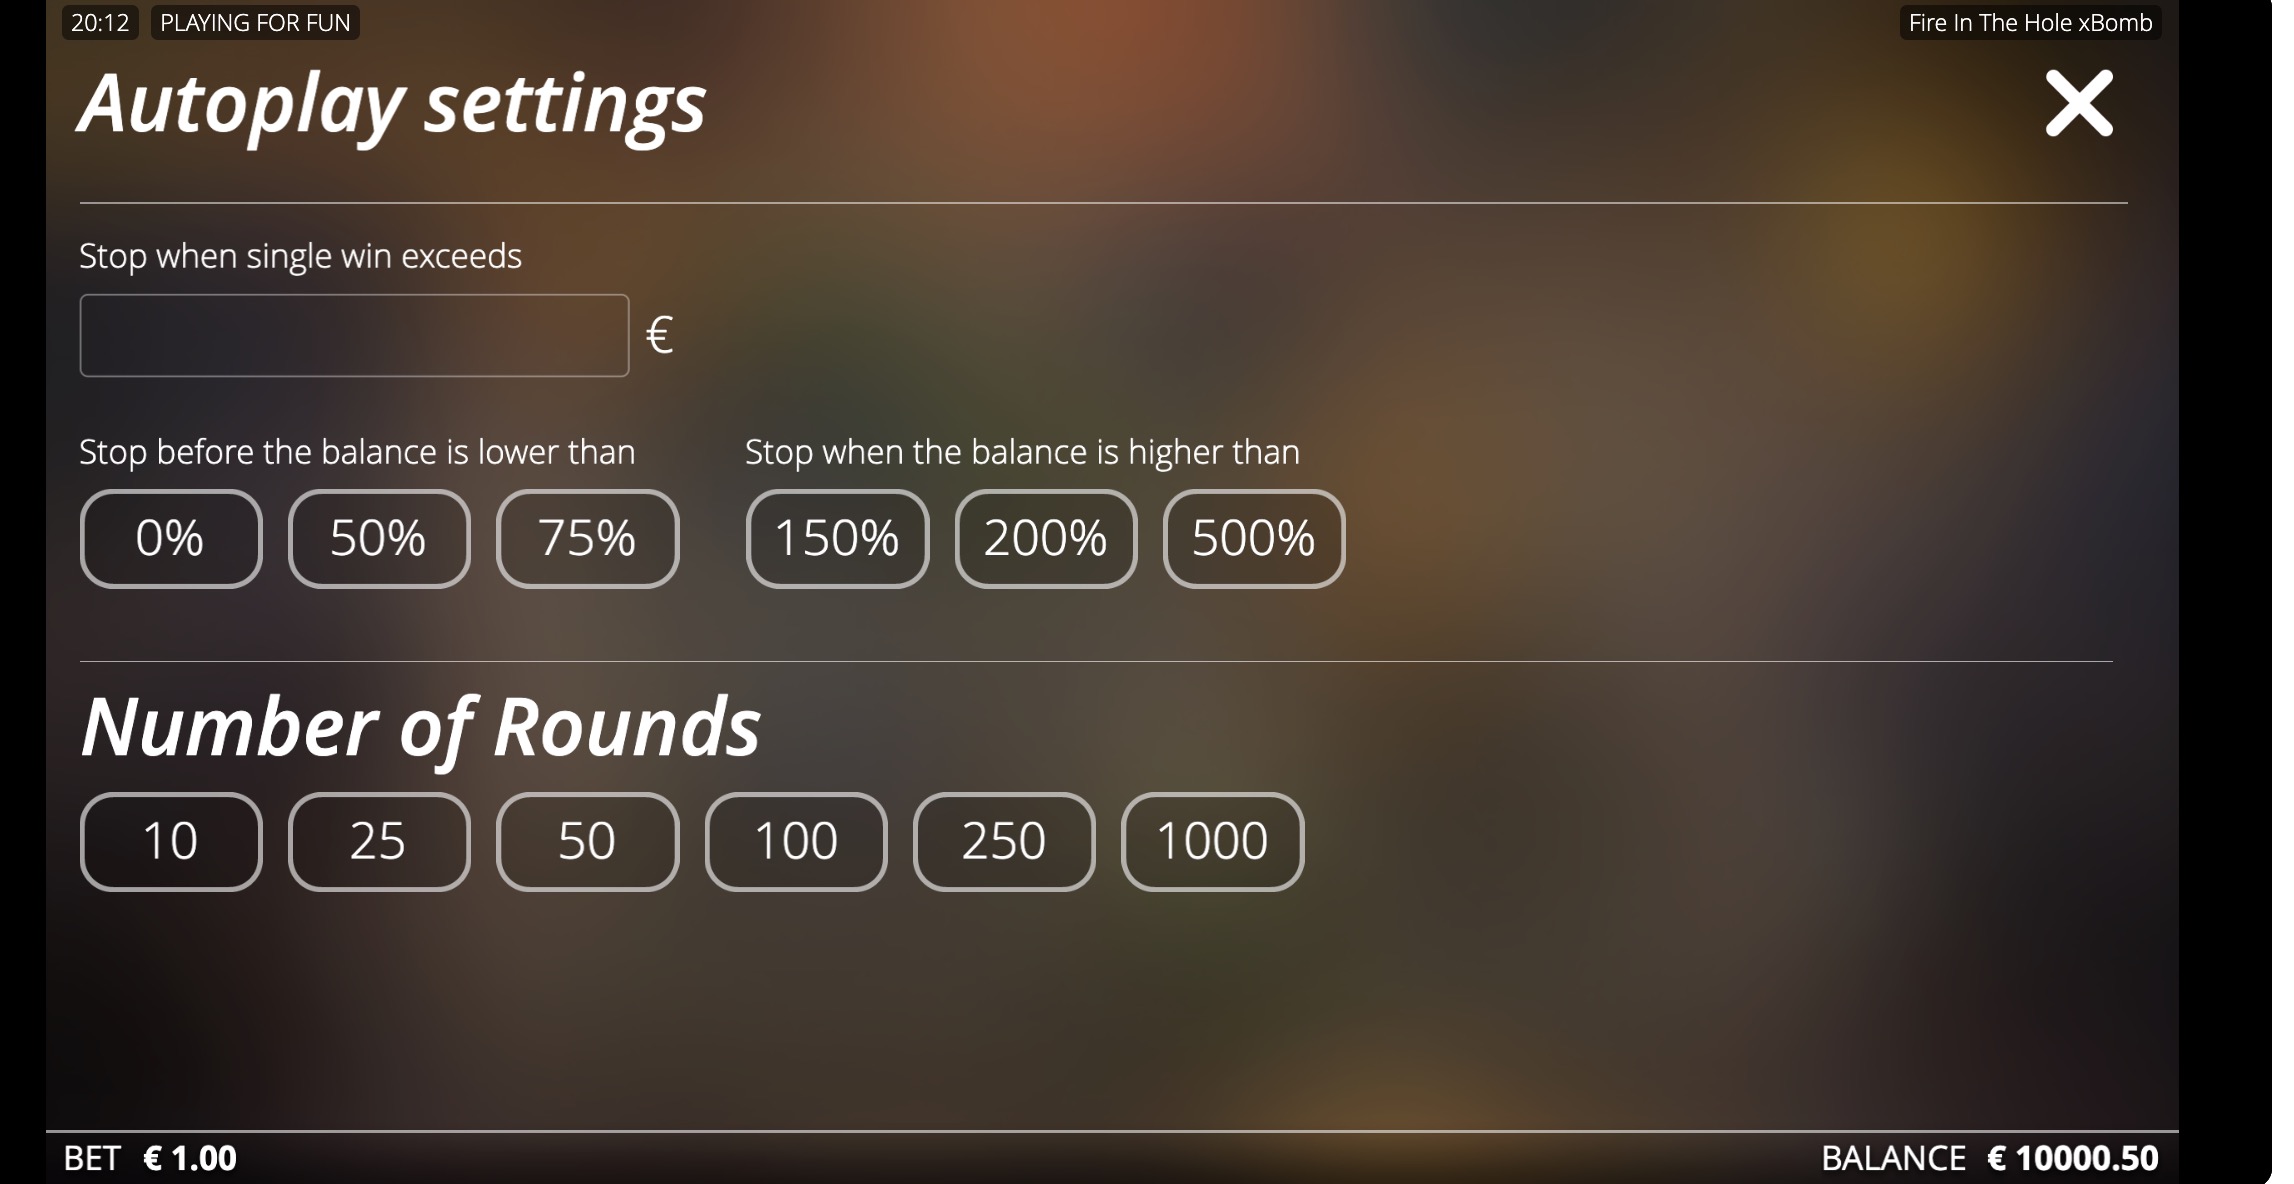Pick the 75% balance loss limit
Image resolution: width=2294 pixels, height=1184 pixels.
point(587,539)
